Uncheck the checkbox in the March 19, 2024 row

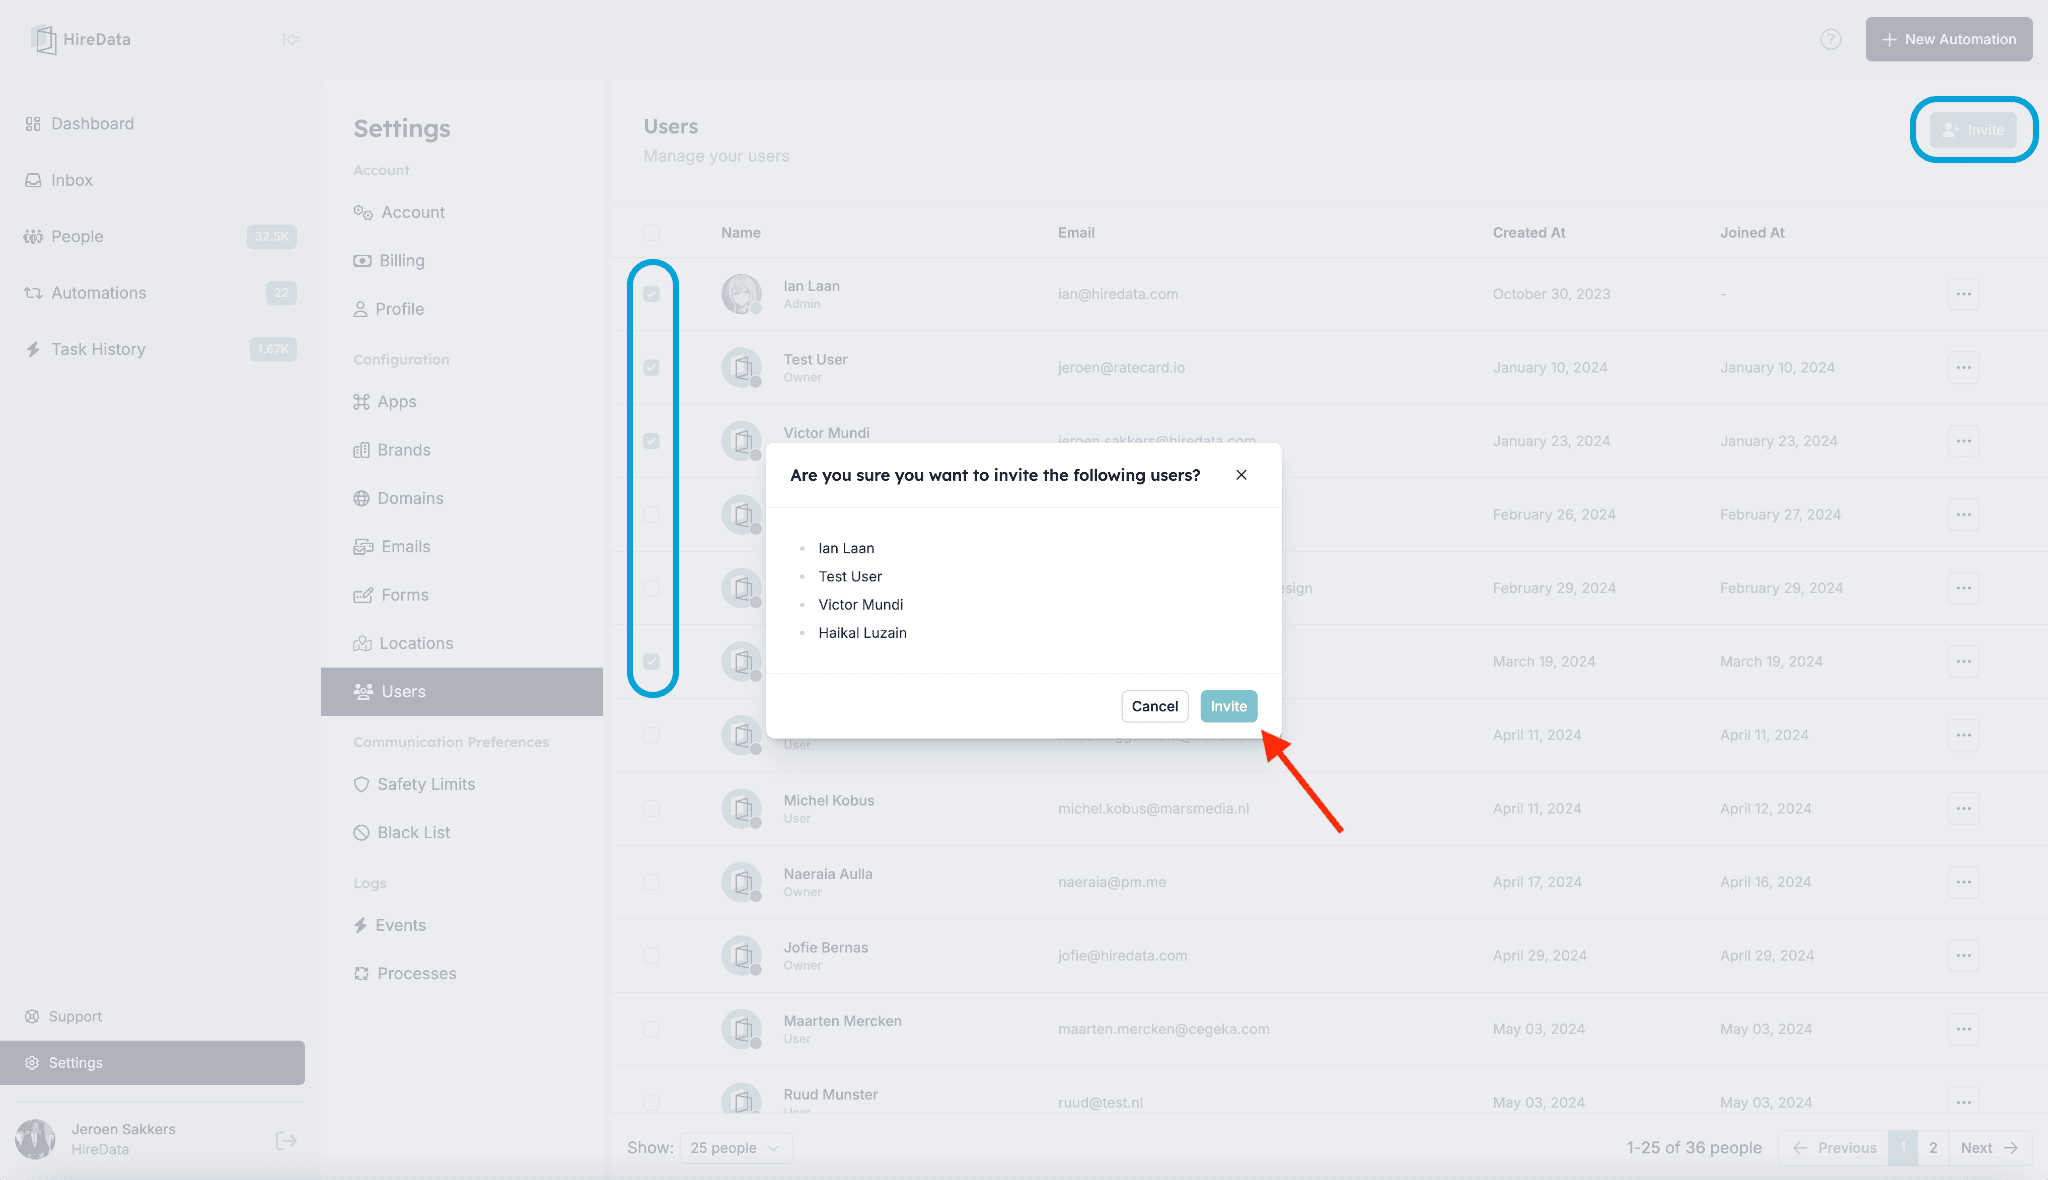pyautogui.click(x=651, y=662)
